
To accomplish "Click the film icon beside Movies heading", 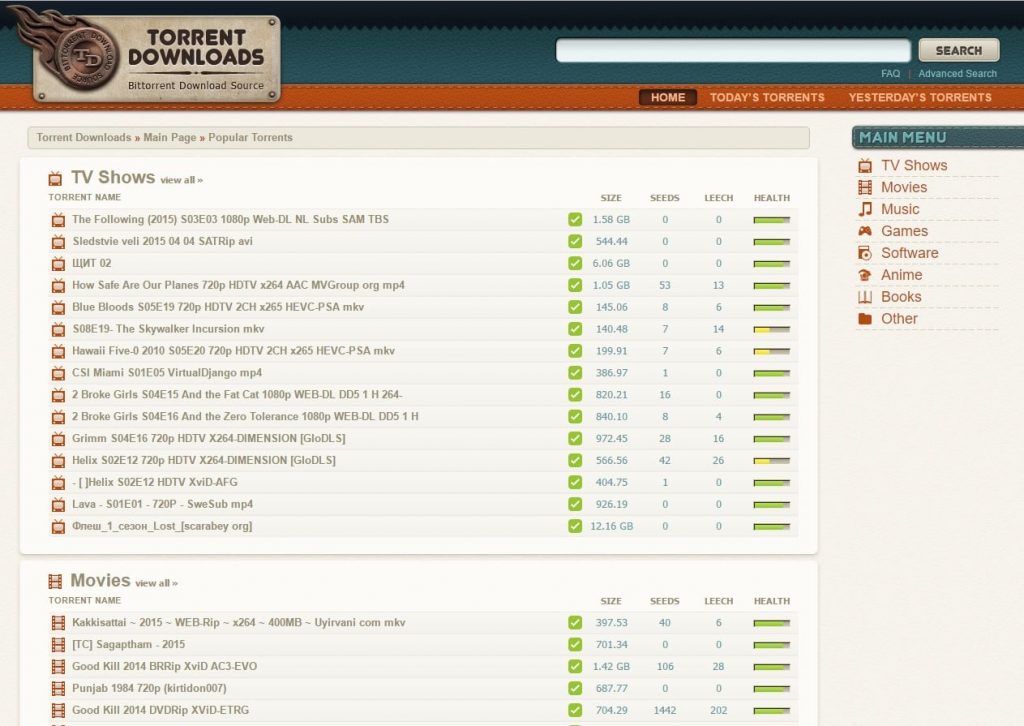I will pos(55,581).
